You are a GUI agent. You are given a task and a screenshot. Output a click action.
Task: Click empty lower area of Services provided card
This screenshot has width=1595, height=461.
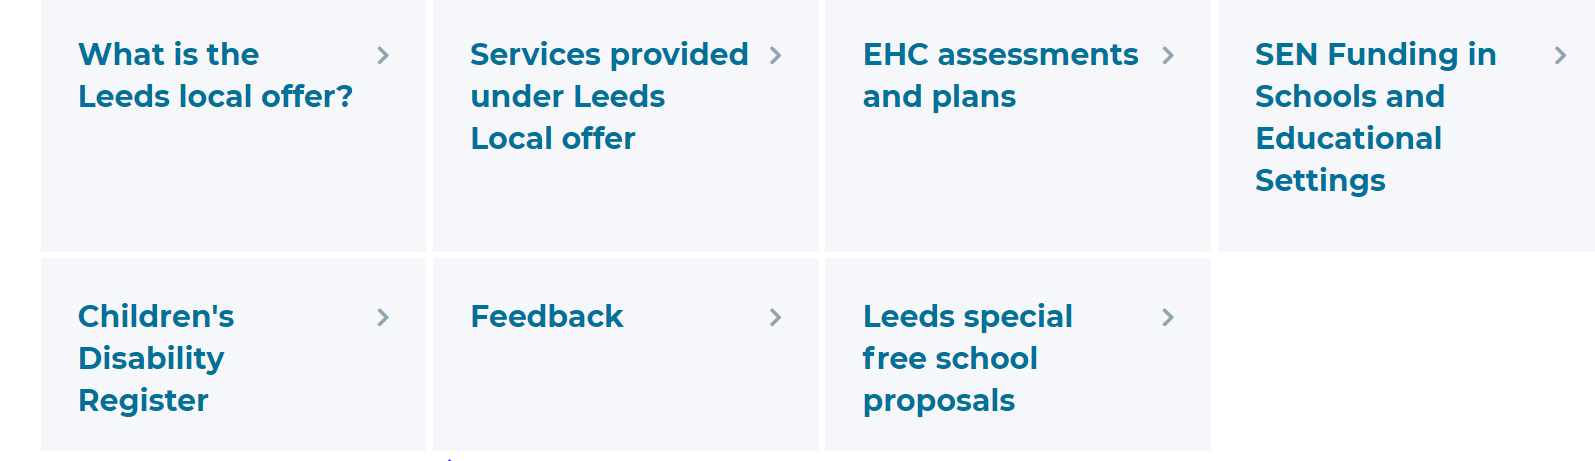626,205
